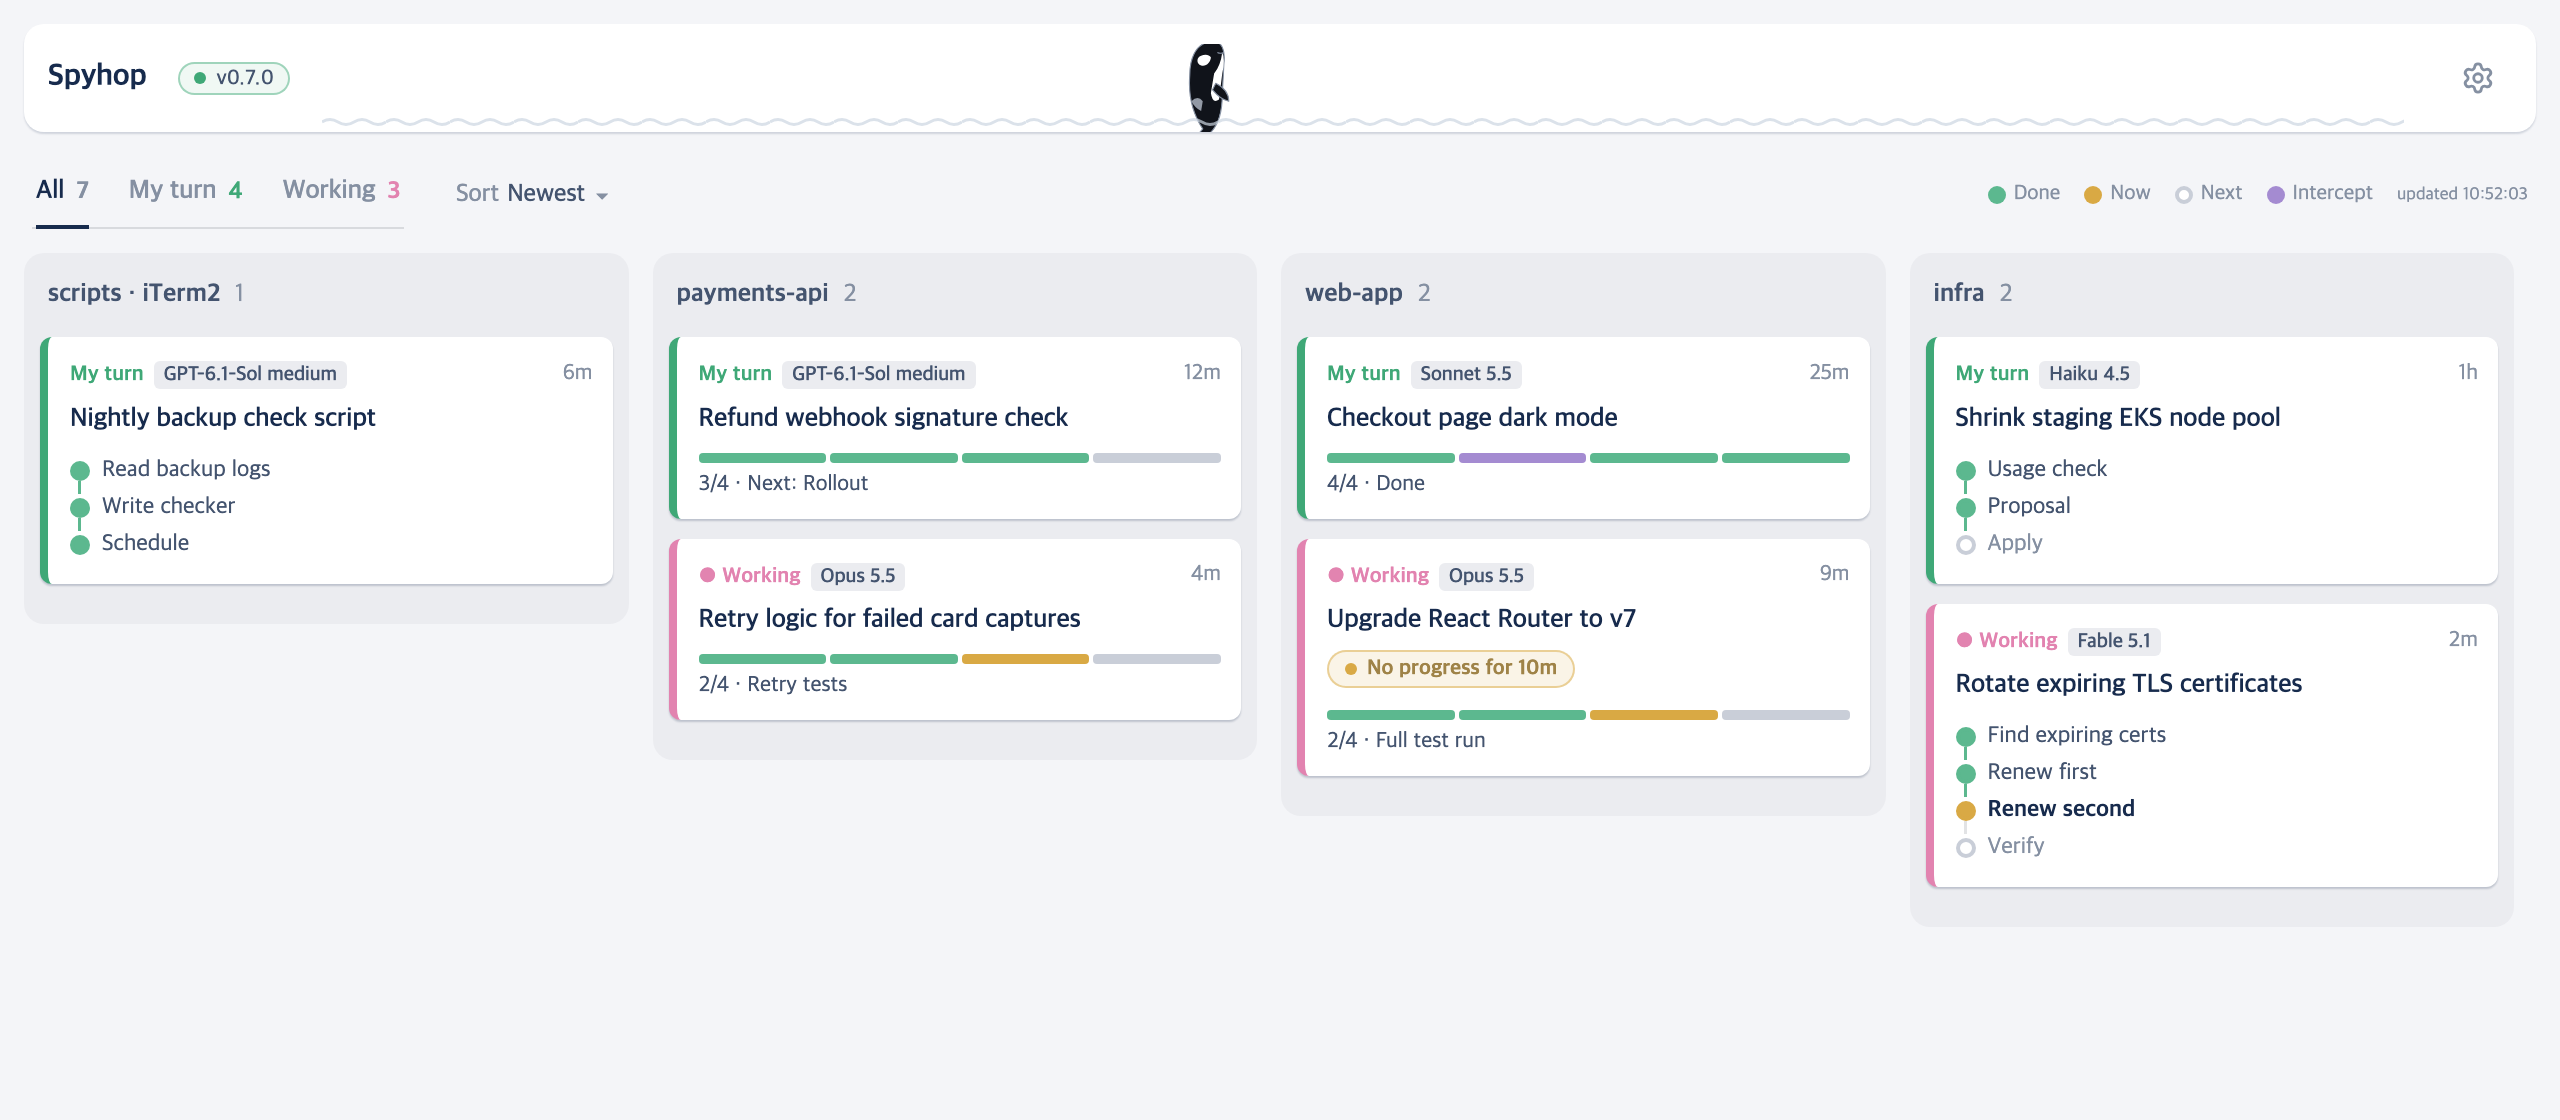This screenshot has width=2560, height=1120.
Task: Click the Next legend circle
Action: click(2184, 194)
